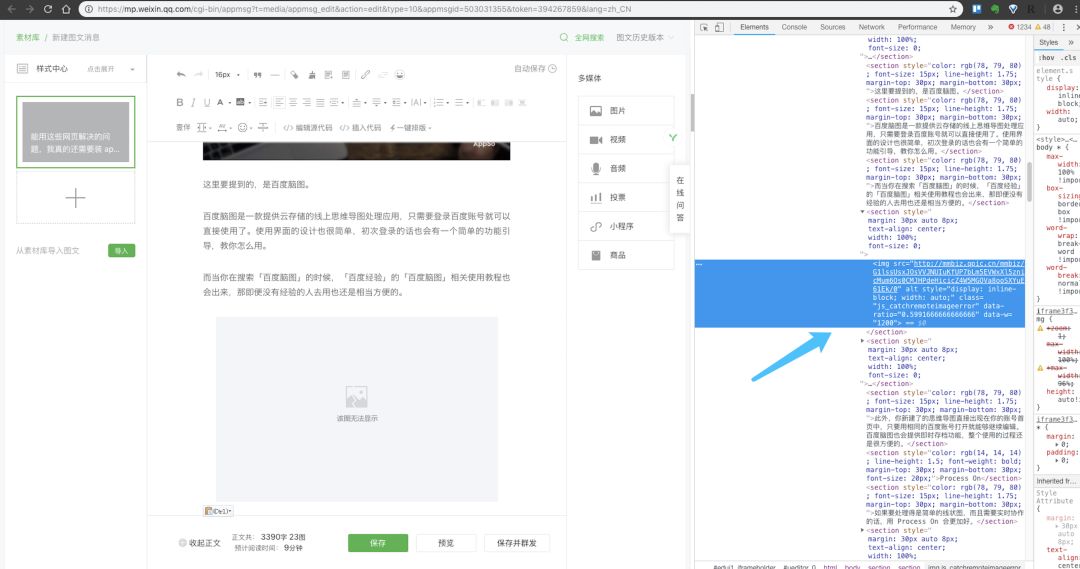This screenshot has width=1080, height=569.
Task: Click the 预览 preview button
Action: (x=446, y=543)
